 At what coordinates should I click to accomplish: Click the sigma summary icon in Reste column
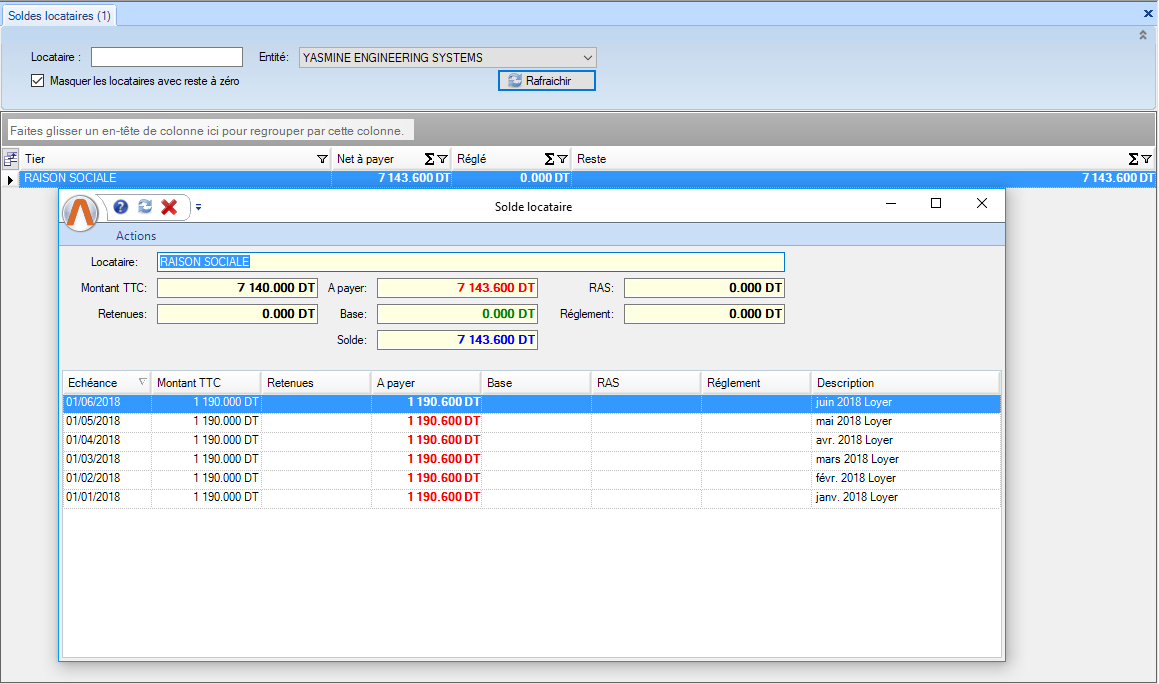(x=1133, y=159)
